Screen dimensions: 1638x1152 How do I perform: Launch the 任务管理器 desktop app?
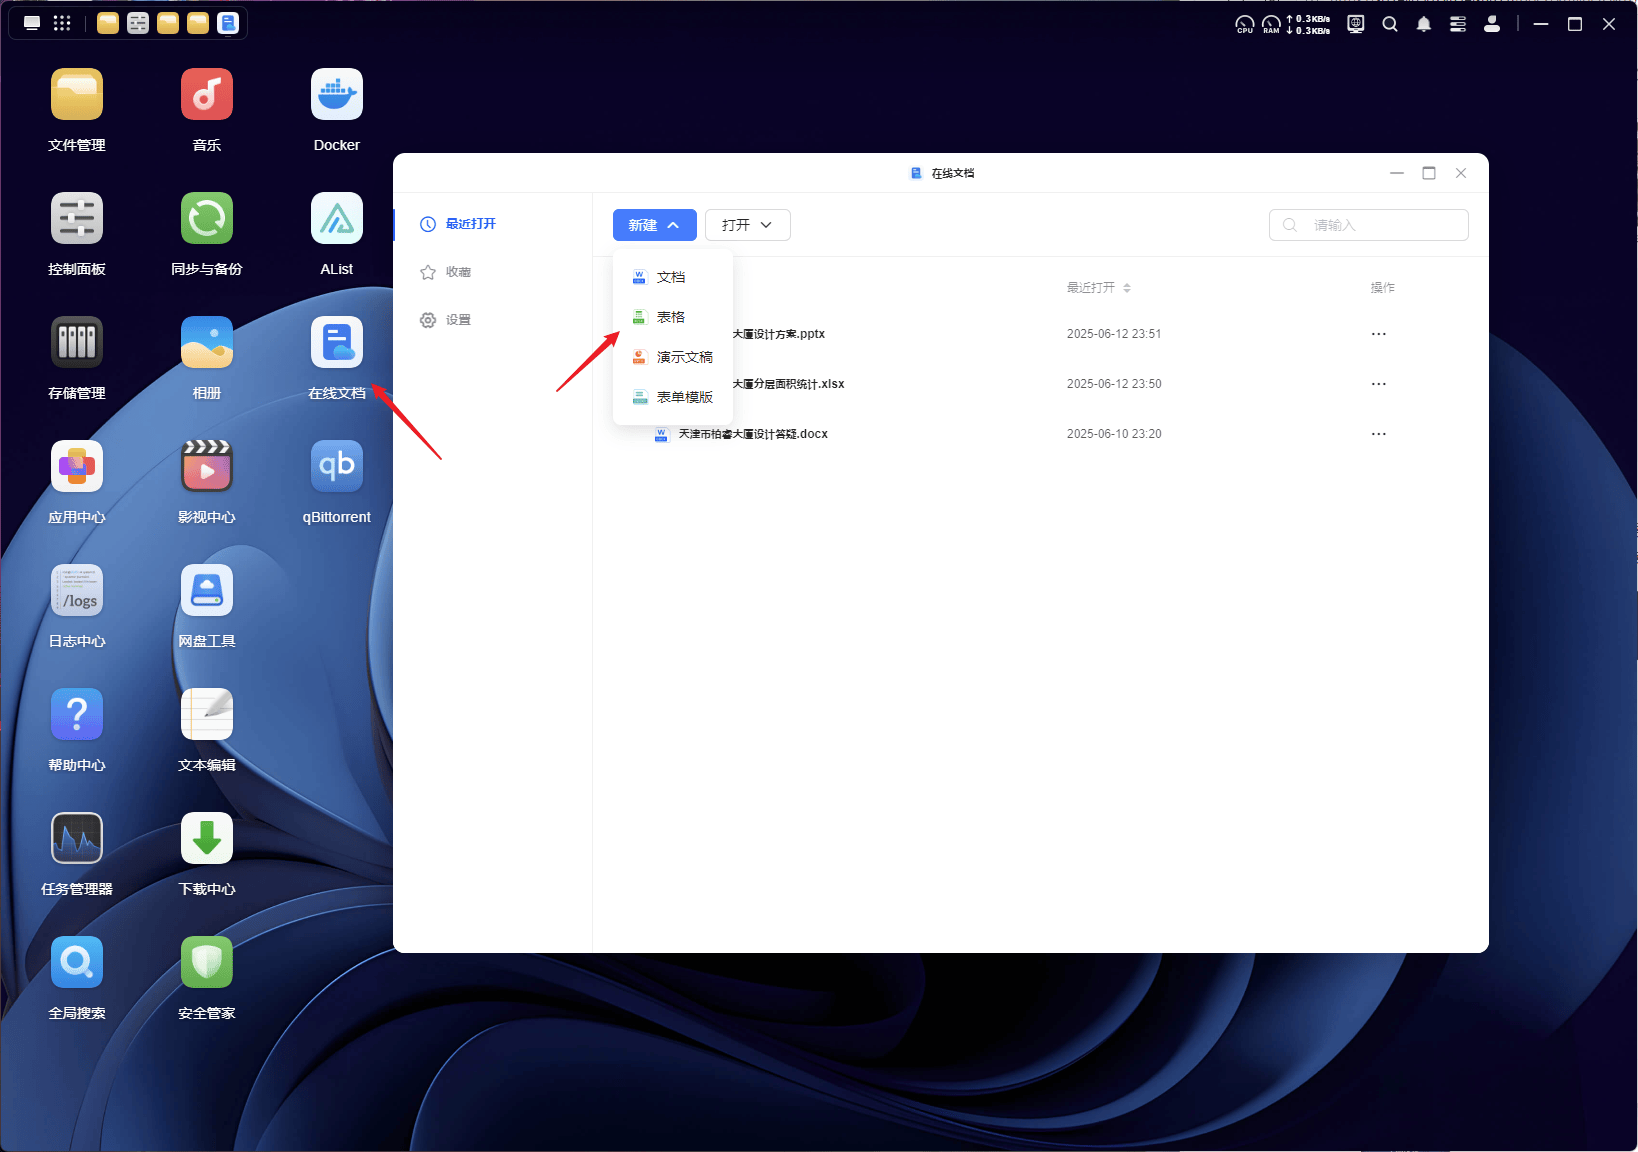coord(76,838)
